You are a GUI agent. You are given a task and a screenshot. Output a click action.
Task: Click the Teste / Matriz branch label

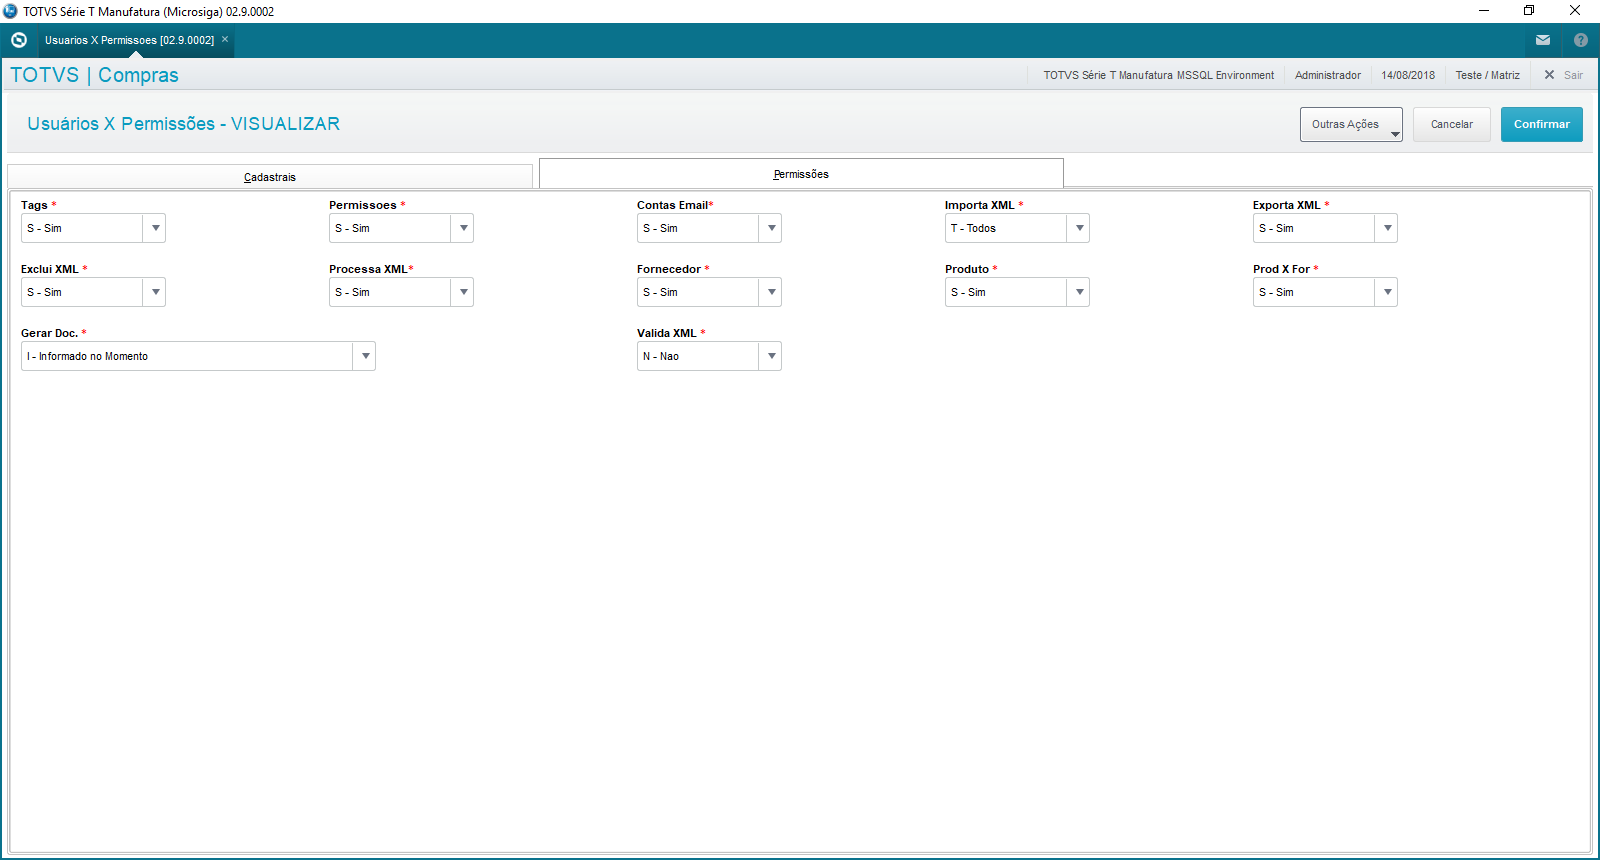[1487, 75]
